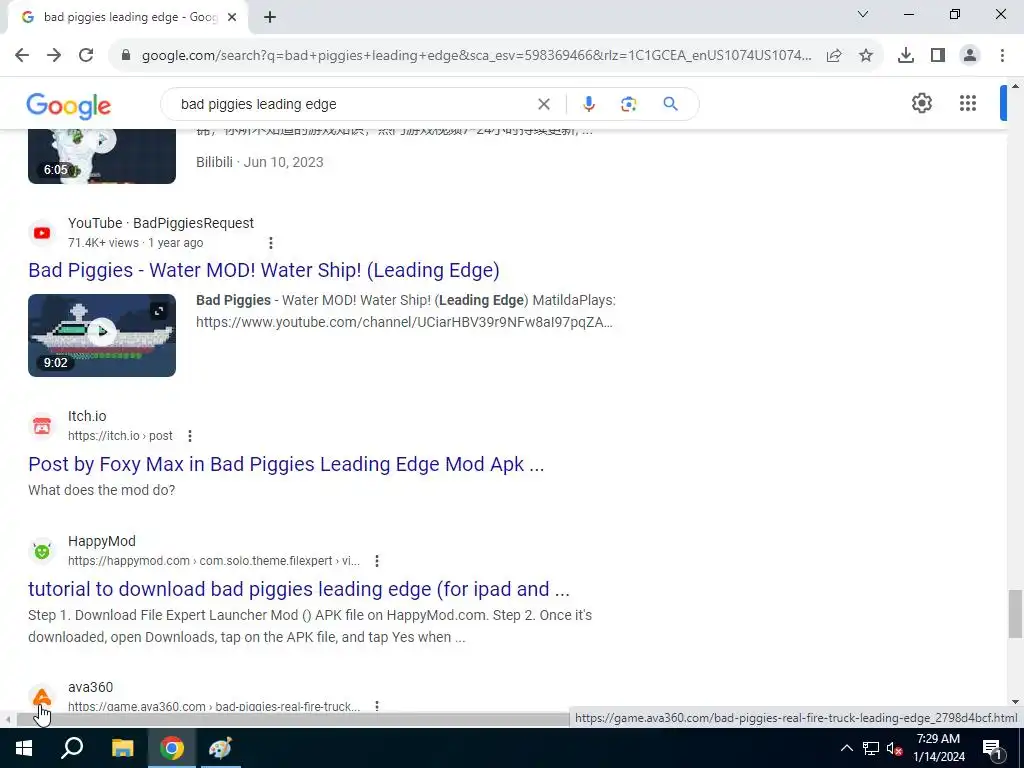
Task: Toggle the browser side panel
Action: pos(938,56)
